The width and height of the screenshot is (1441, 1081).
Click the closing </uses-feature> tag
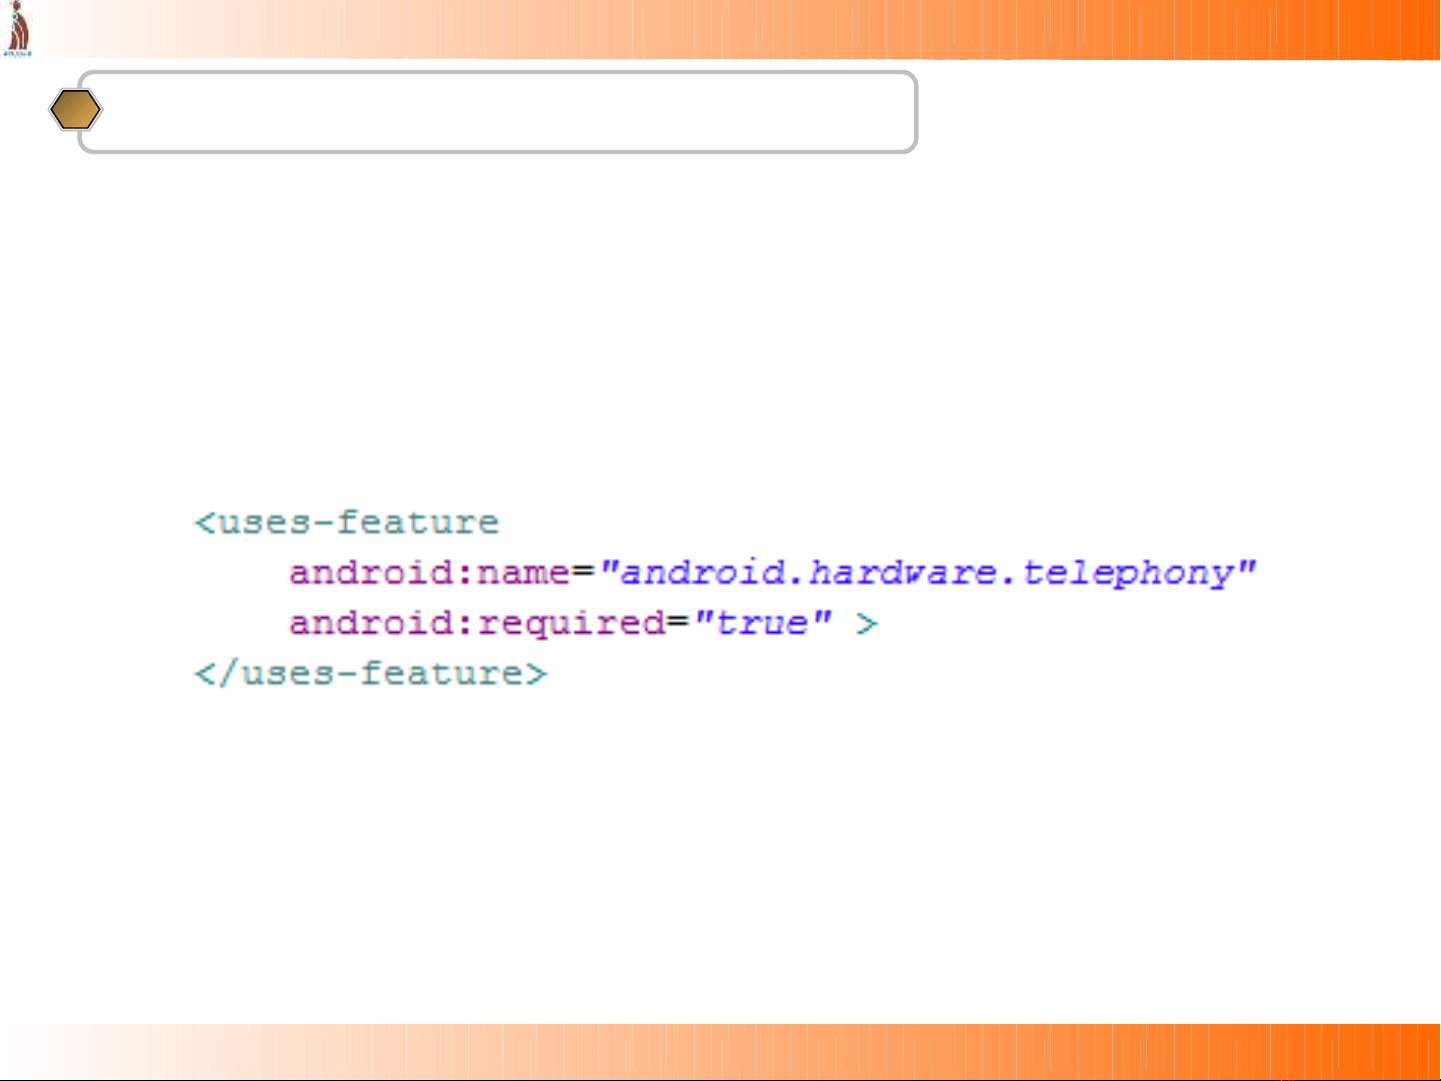(x=371, y=673)
